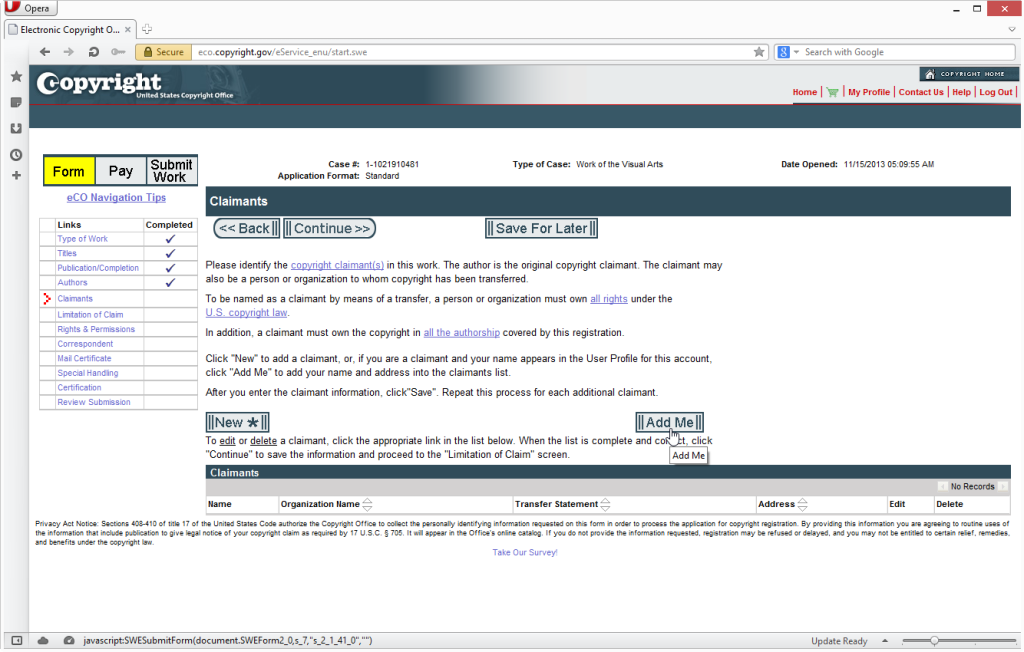This screenshot has width=1024, height=652.
Task: Click Log Out link
Action: [x=995, y=92]
